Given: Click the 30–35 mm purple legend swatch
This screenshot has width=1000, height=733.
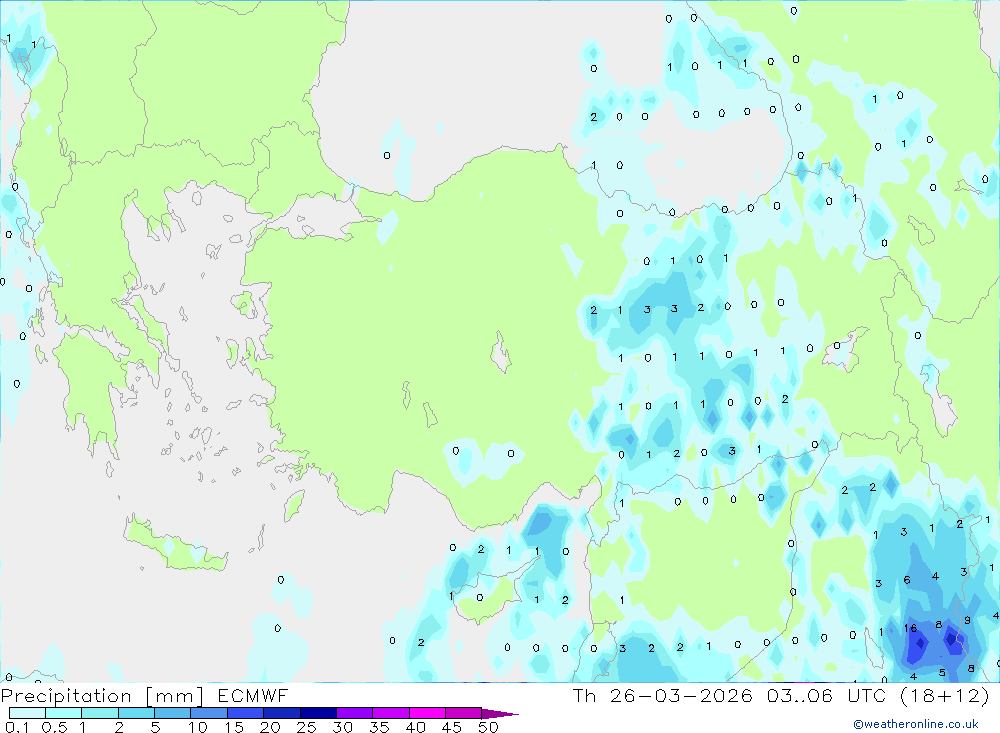Looking at the screenshot, I should tap(354, 713).
